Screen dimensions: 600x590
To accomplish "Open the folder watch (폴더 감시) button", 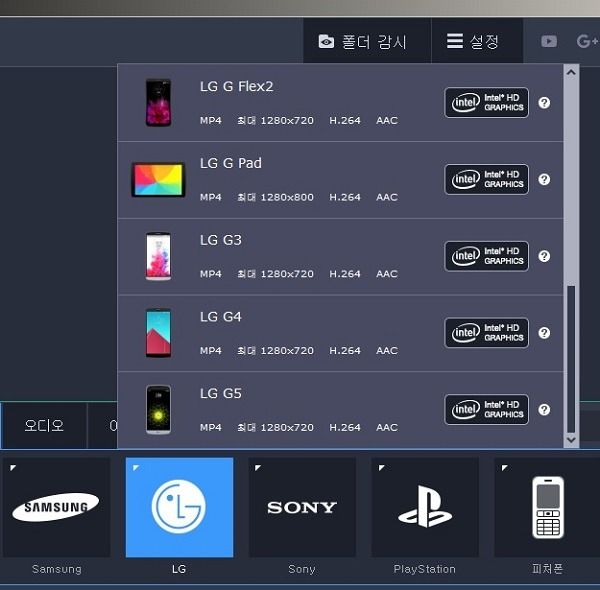I will [x=367, y=41].
